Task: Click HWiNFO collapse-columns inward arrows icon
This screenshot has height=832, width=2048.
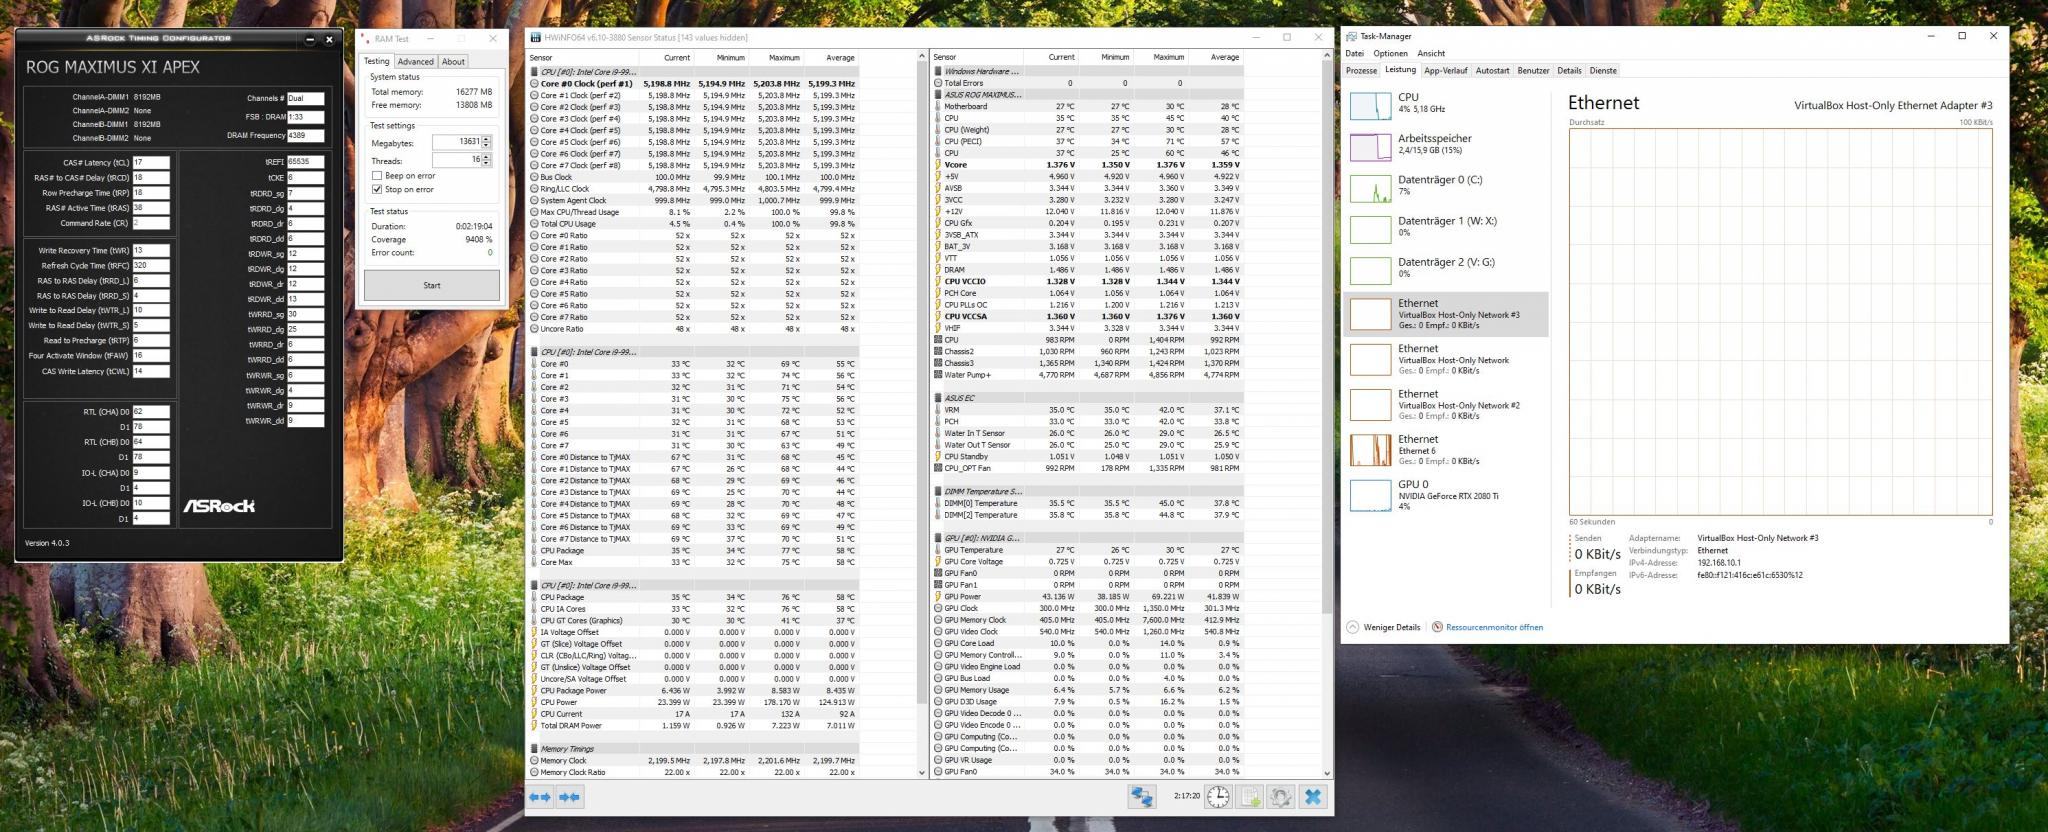Action: [x=570, y=797]
